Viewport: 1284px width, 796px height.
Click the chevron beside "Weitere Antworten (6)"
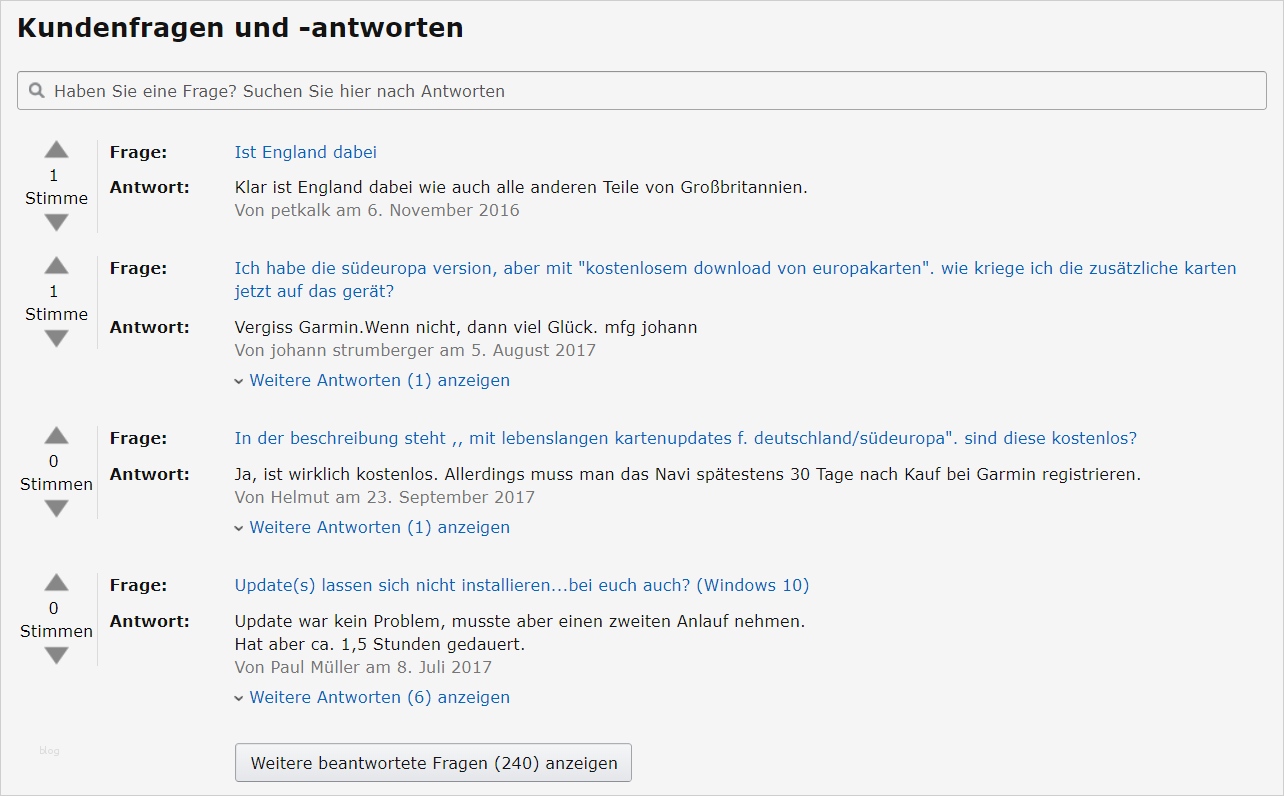(x=240, y=697)
